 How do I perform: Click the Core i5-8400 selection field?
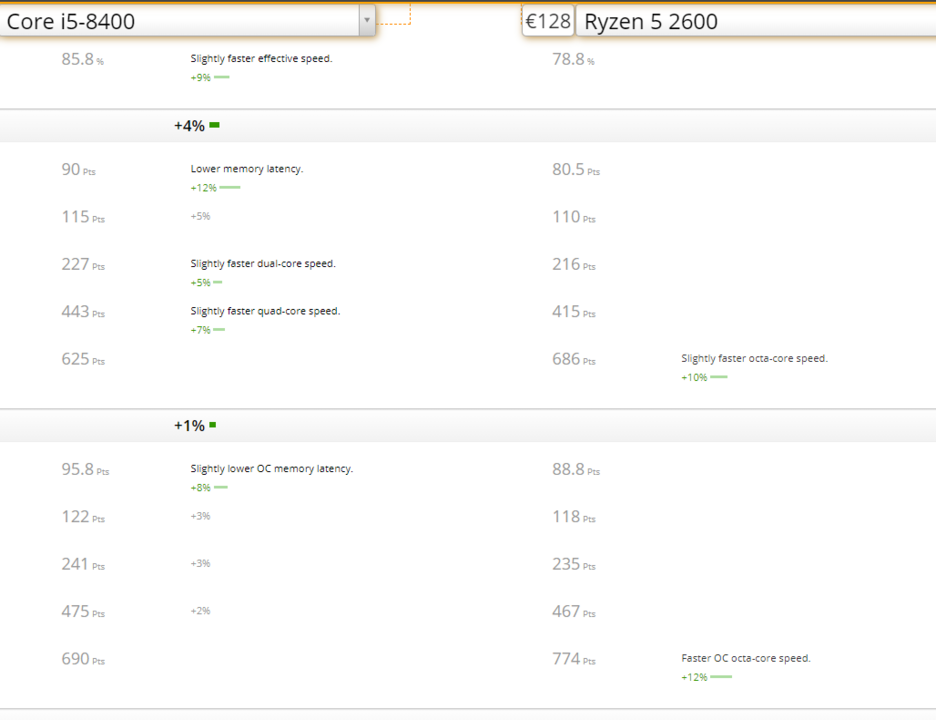(x=180, y=21)
